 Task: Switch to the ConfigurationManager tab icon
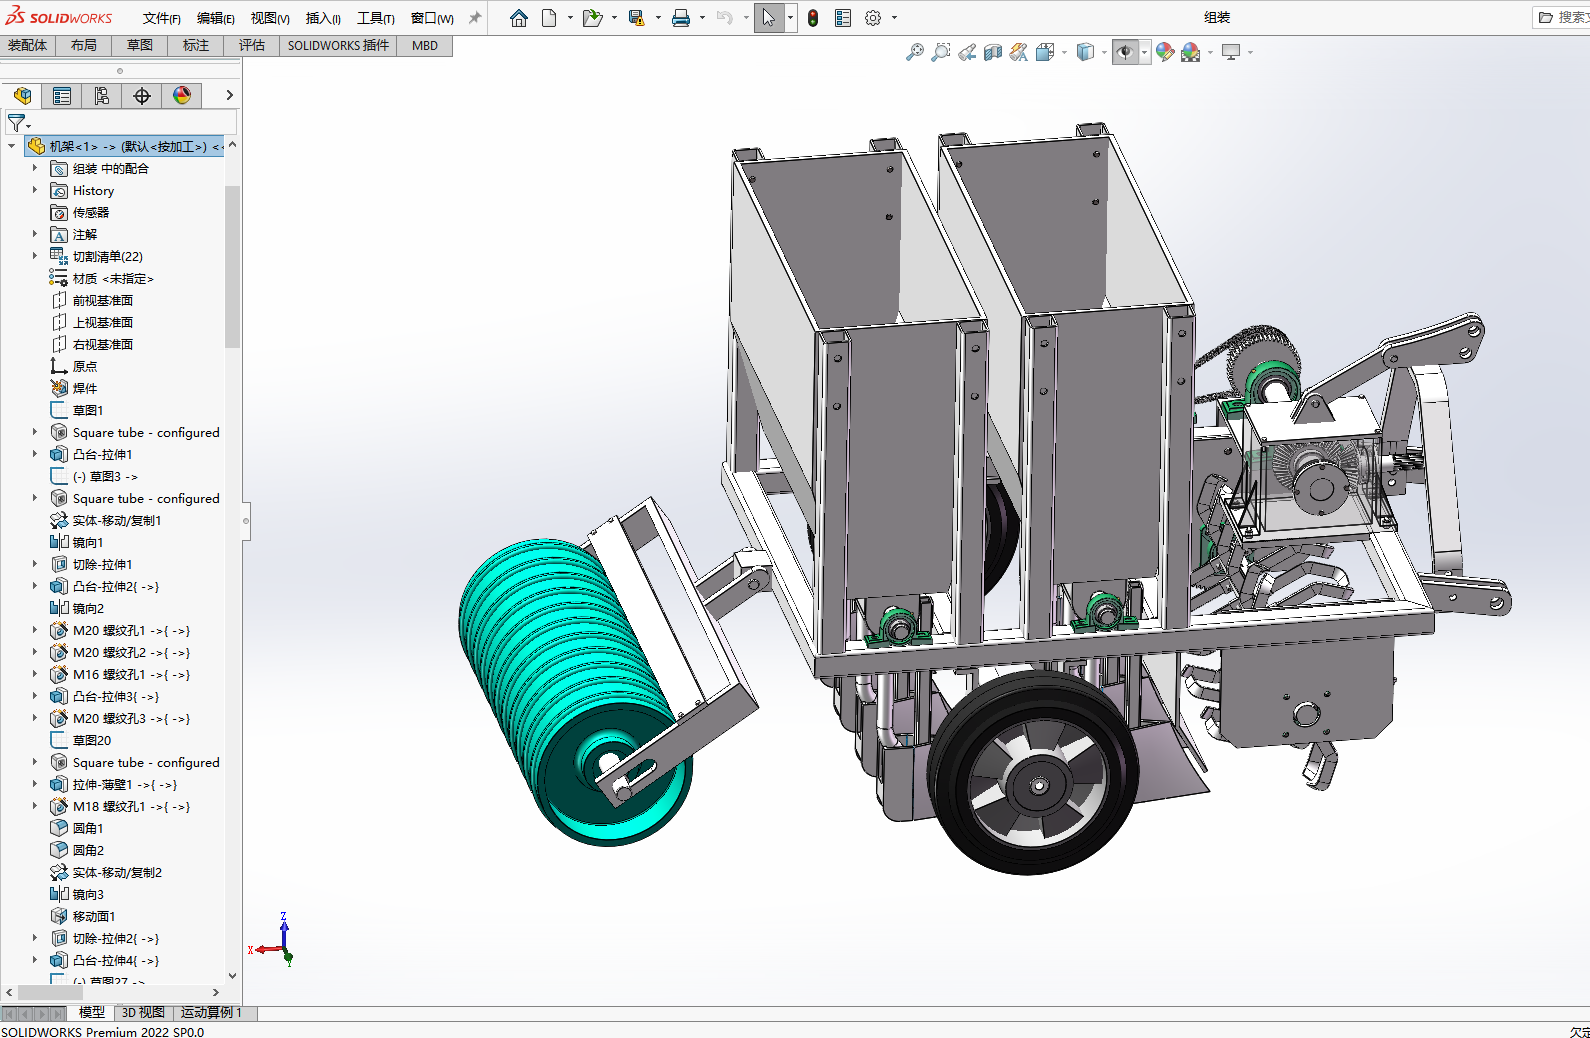point(102,96)
